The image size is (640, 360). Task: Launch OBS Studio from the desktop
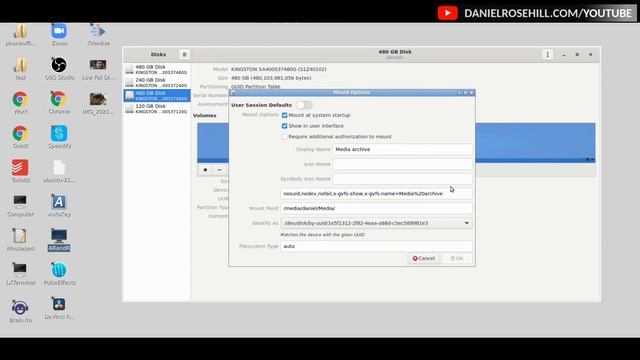pos(59,68)
